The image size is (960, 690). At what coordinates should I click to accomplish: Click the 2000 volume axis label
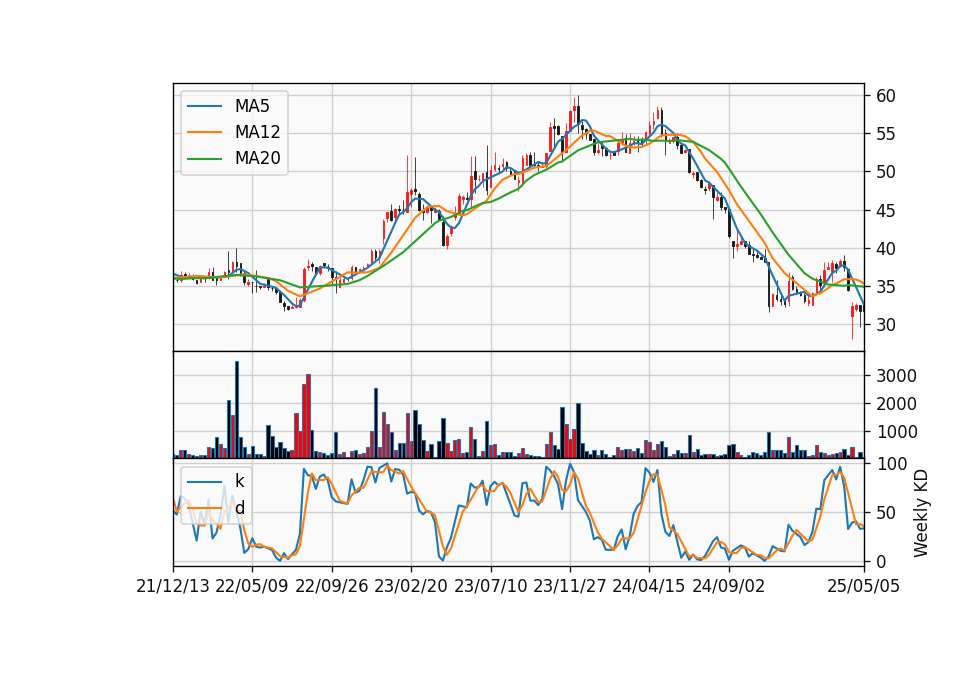[x=896, y=404]
